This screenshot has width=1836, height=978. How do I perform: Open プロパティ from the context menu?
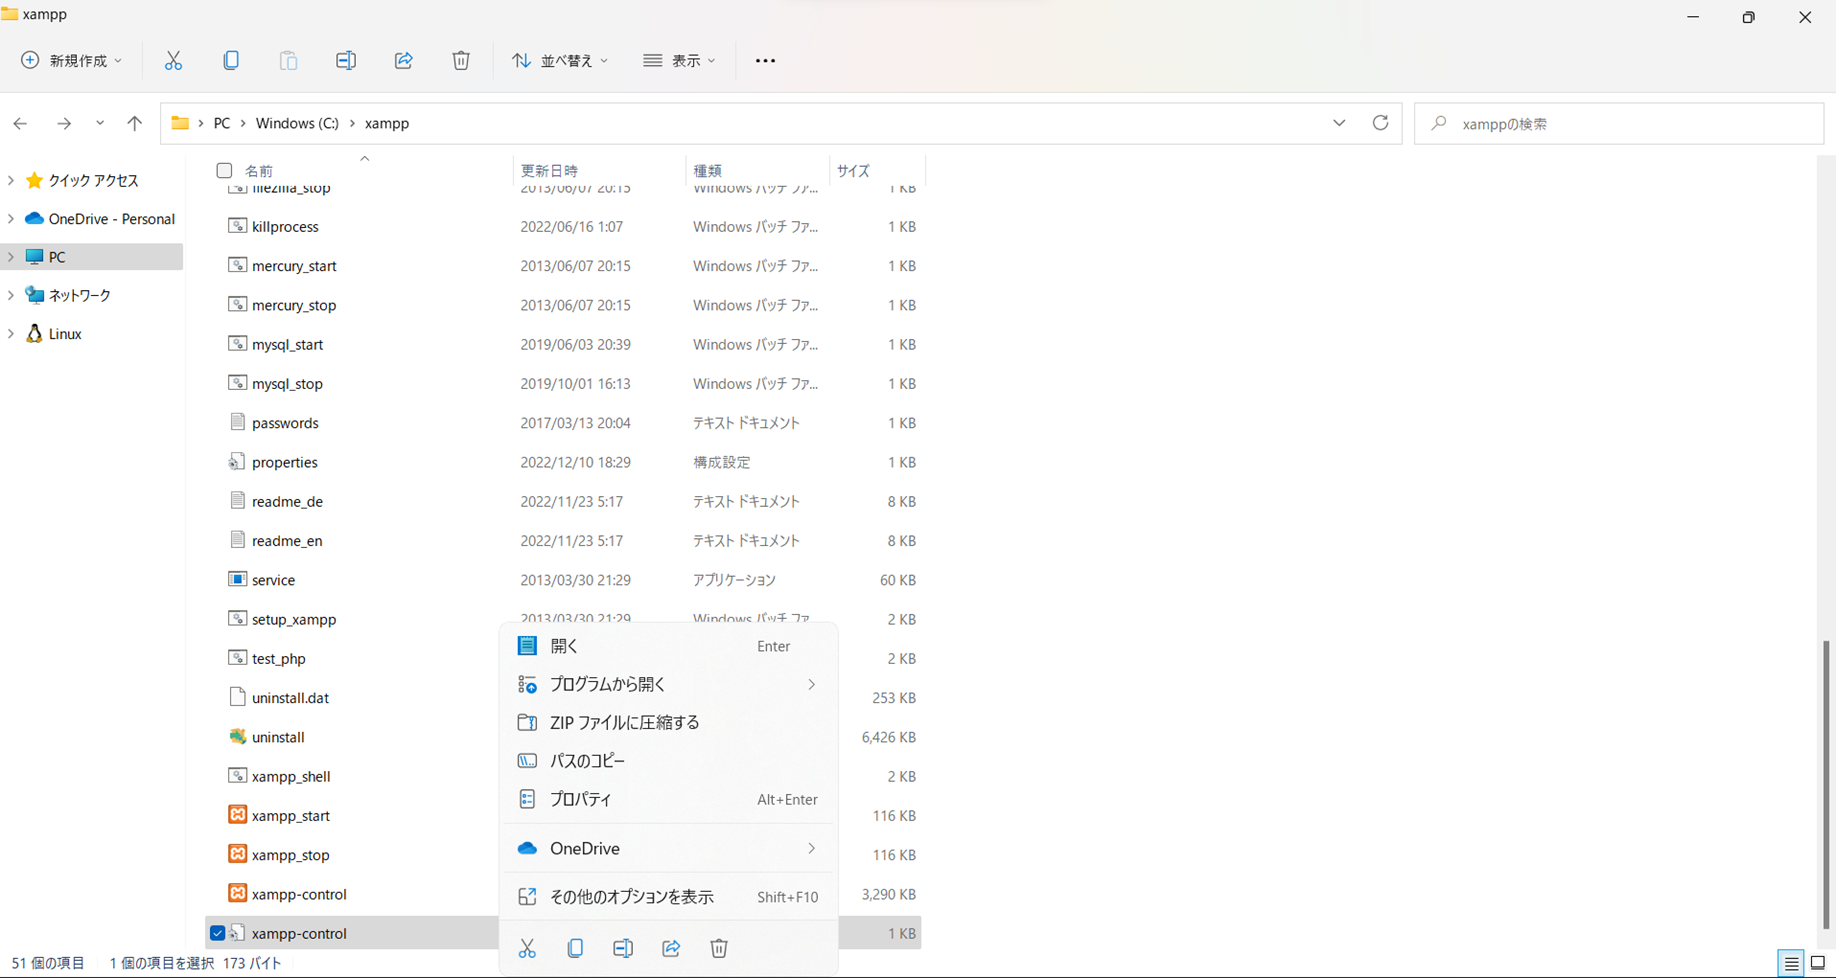coord(668,799)
